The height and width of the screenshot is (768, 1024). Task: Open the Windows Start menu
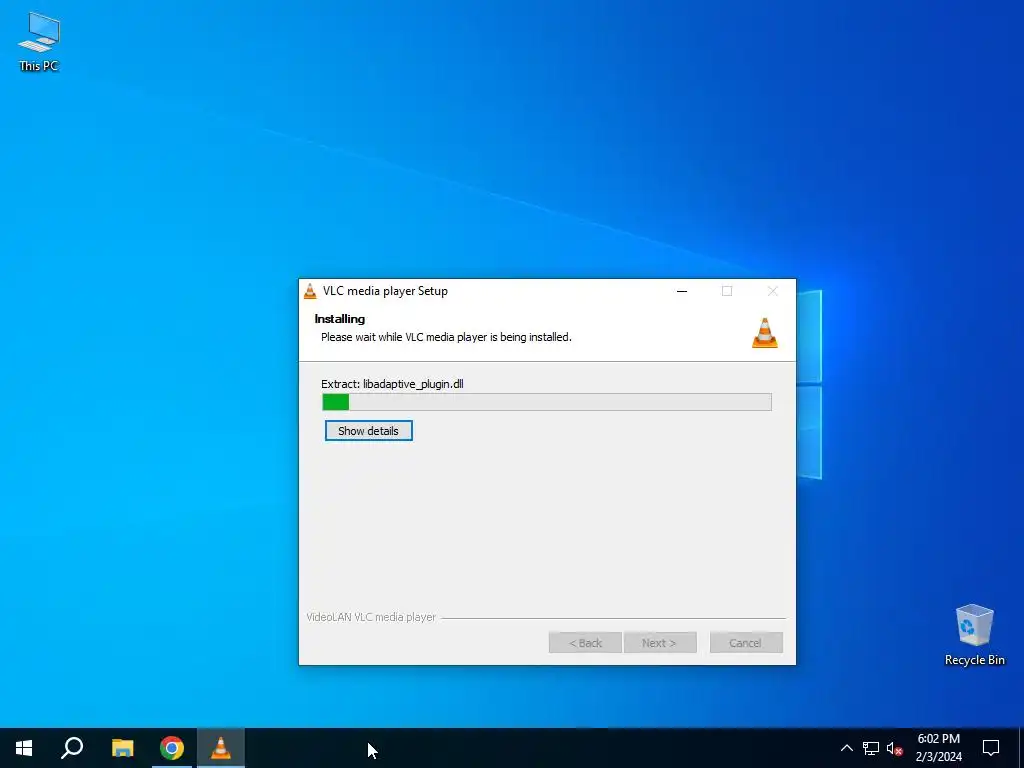tap(24, 748)
